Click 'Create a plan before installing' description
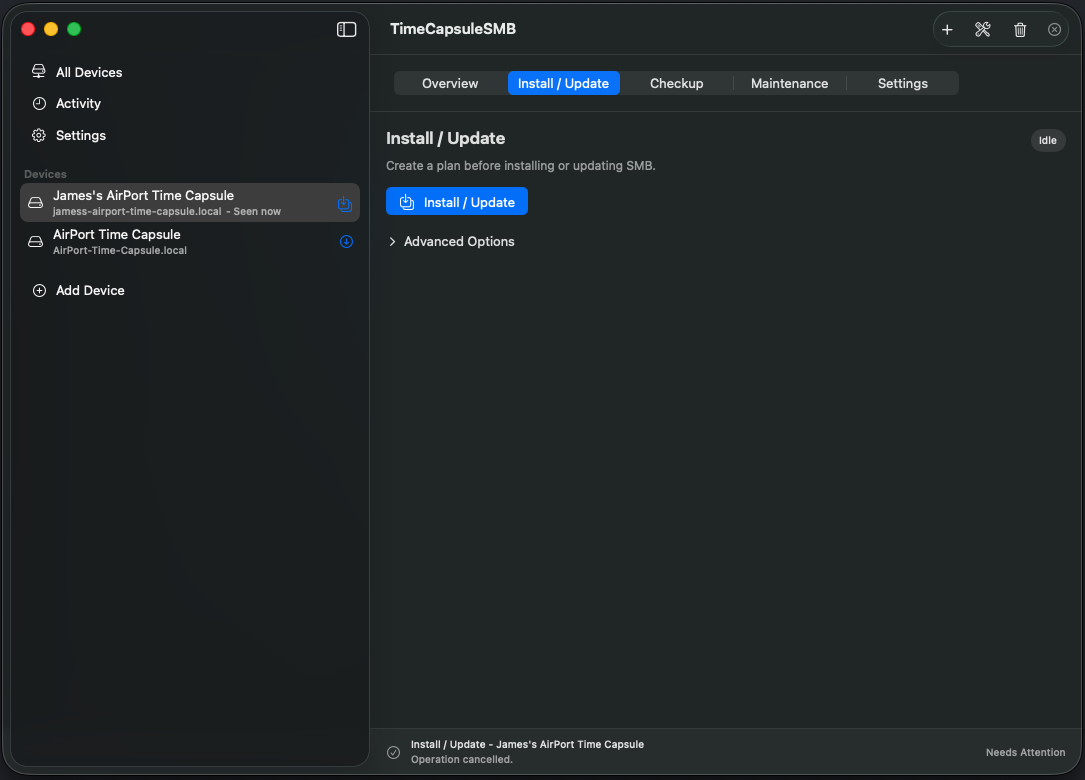The height and width of the screenshot is (780, 1085). 520,165
